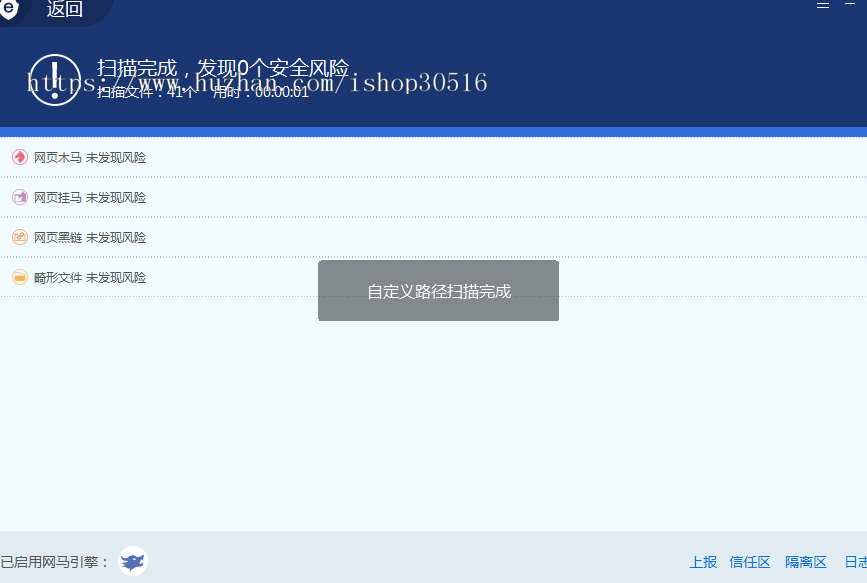This screenshot has height=583, width=867.
Task: Click the shield logo icon beside 返回
Action: [x=9, y=9]
